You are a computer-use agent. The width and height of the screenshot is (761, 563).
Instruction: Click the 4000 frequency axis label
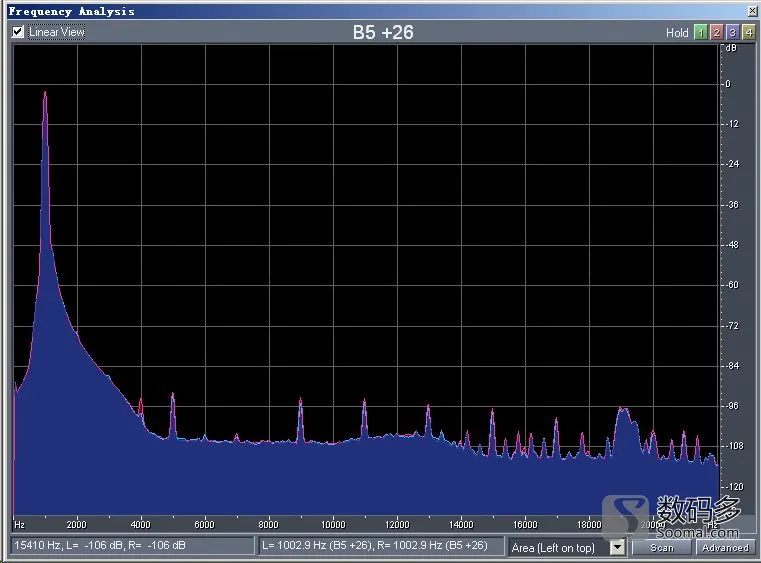pyautogui.click(x=141, y=525)
